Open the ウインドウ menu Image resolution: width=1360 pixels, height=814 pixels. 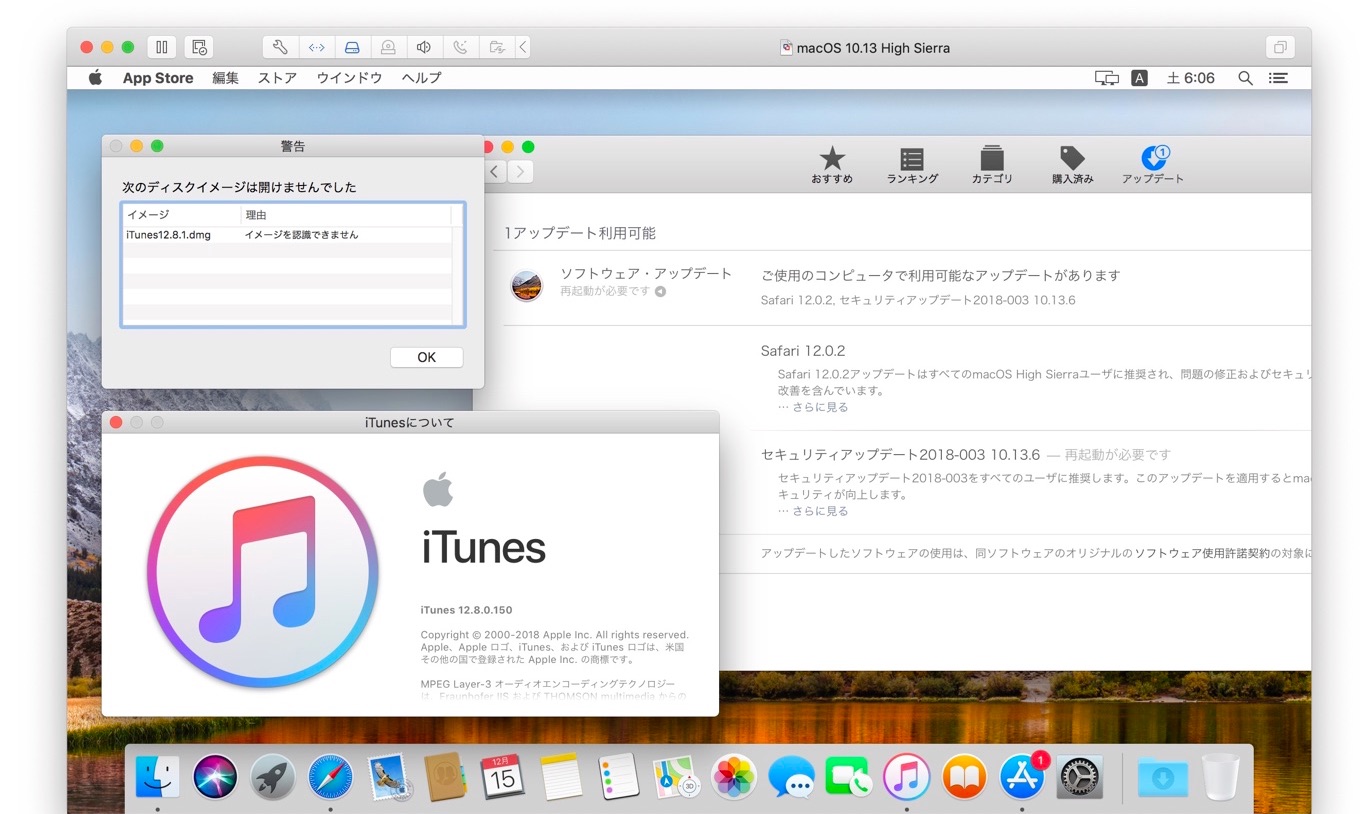tap(349, 78)
